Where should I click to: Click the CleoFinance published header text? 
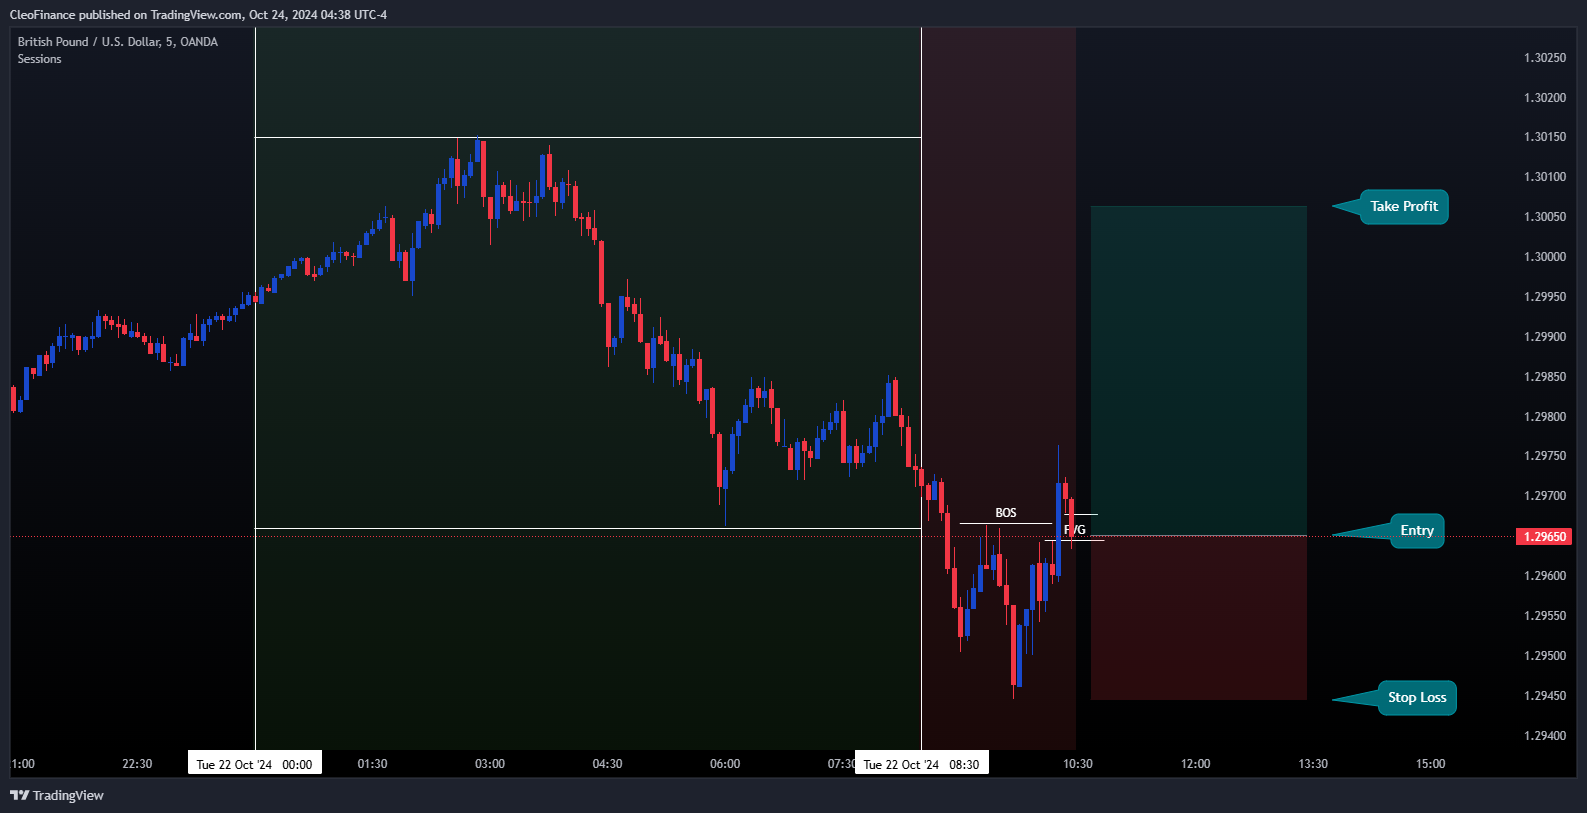point(198,15)
